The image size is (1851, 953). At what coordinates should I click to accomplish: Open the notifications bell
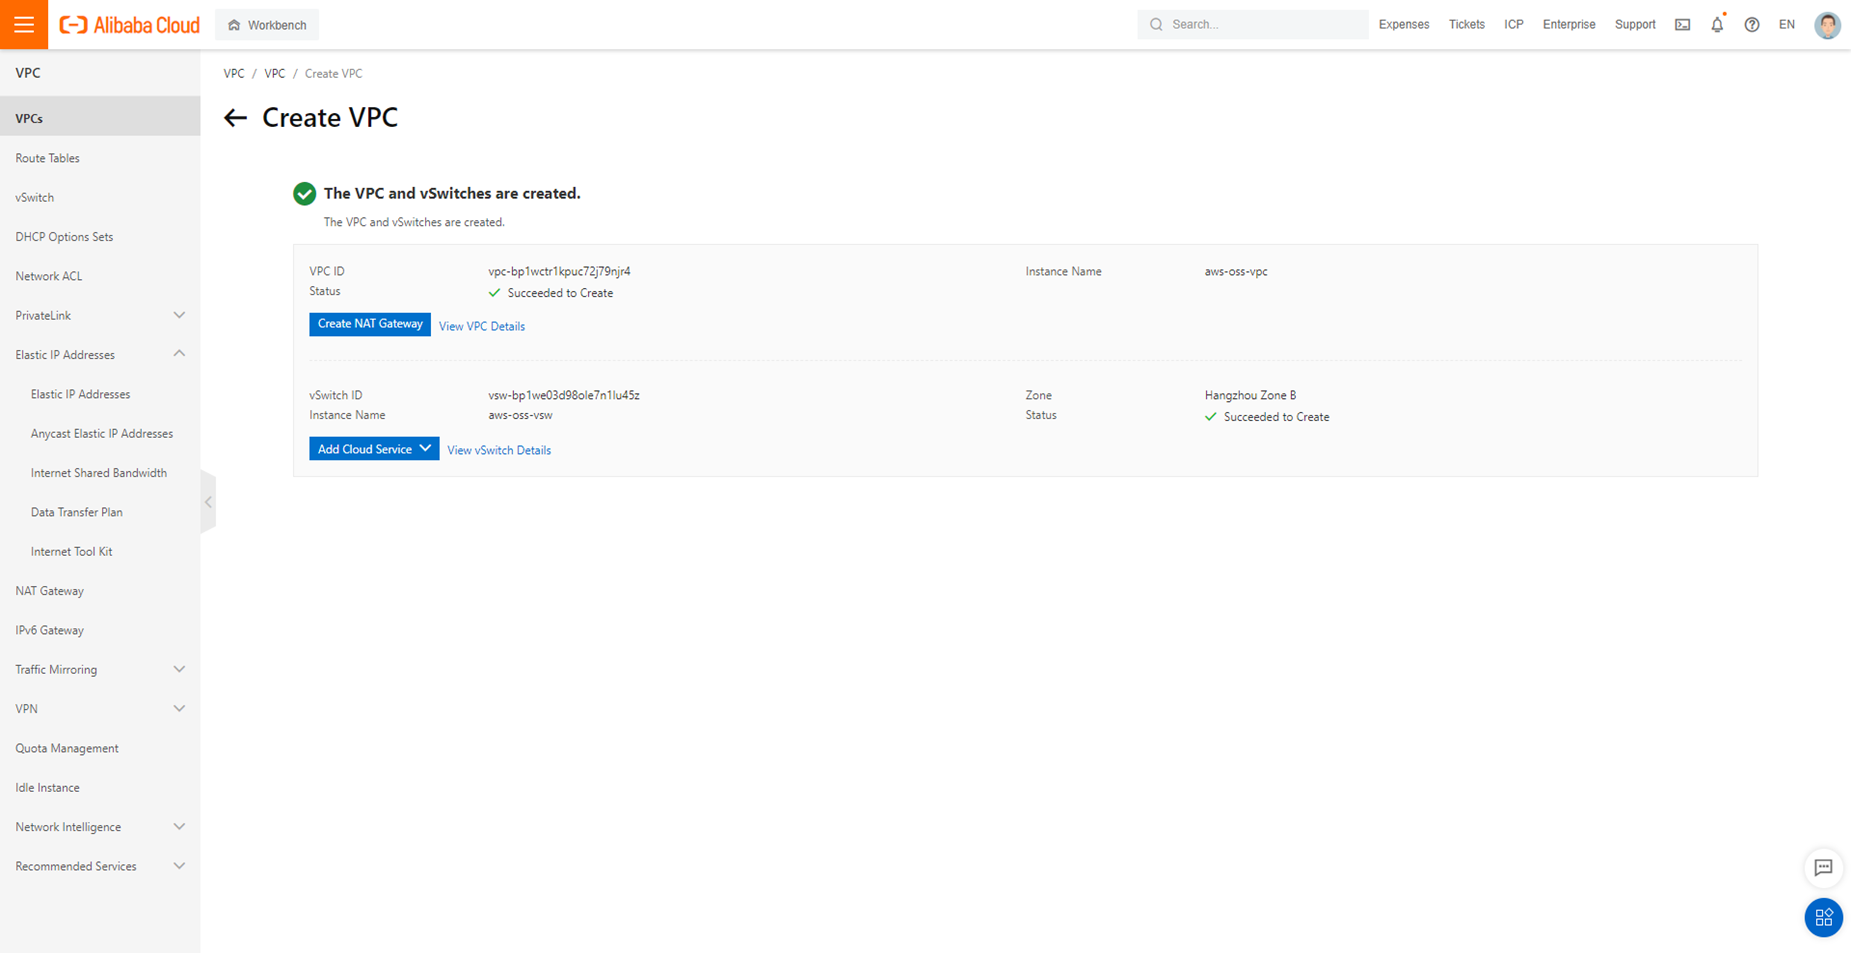(x=1717, y=24)
